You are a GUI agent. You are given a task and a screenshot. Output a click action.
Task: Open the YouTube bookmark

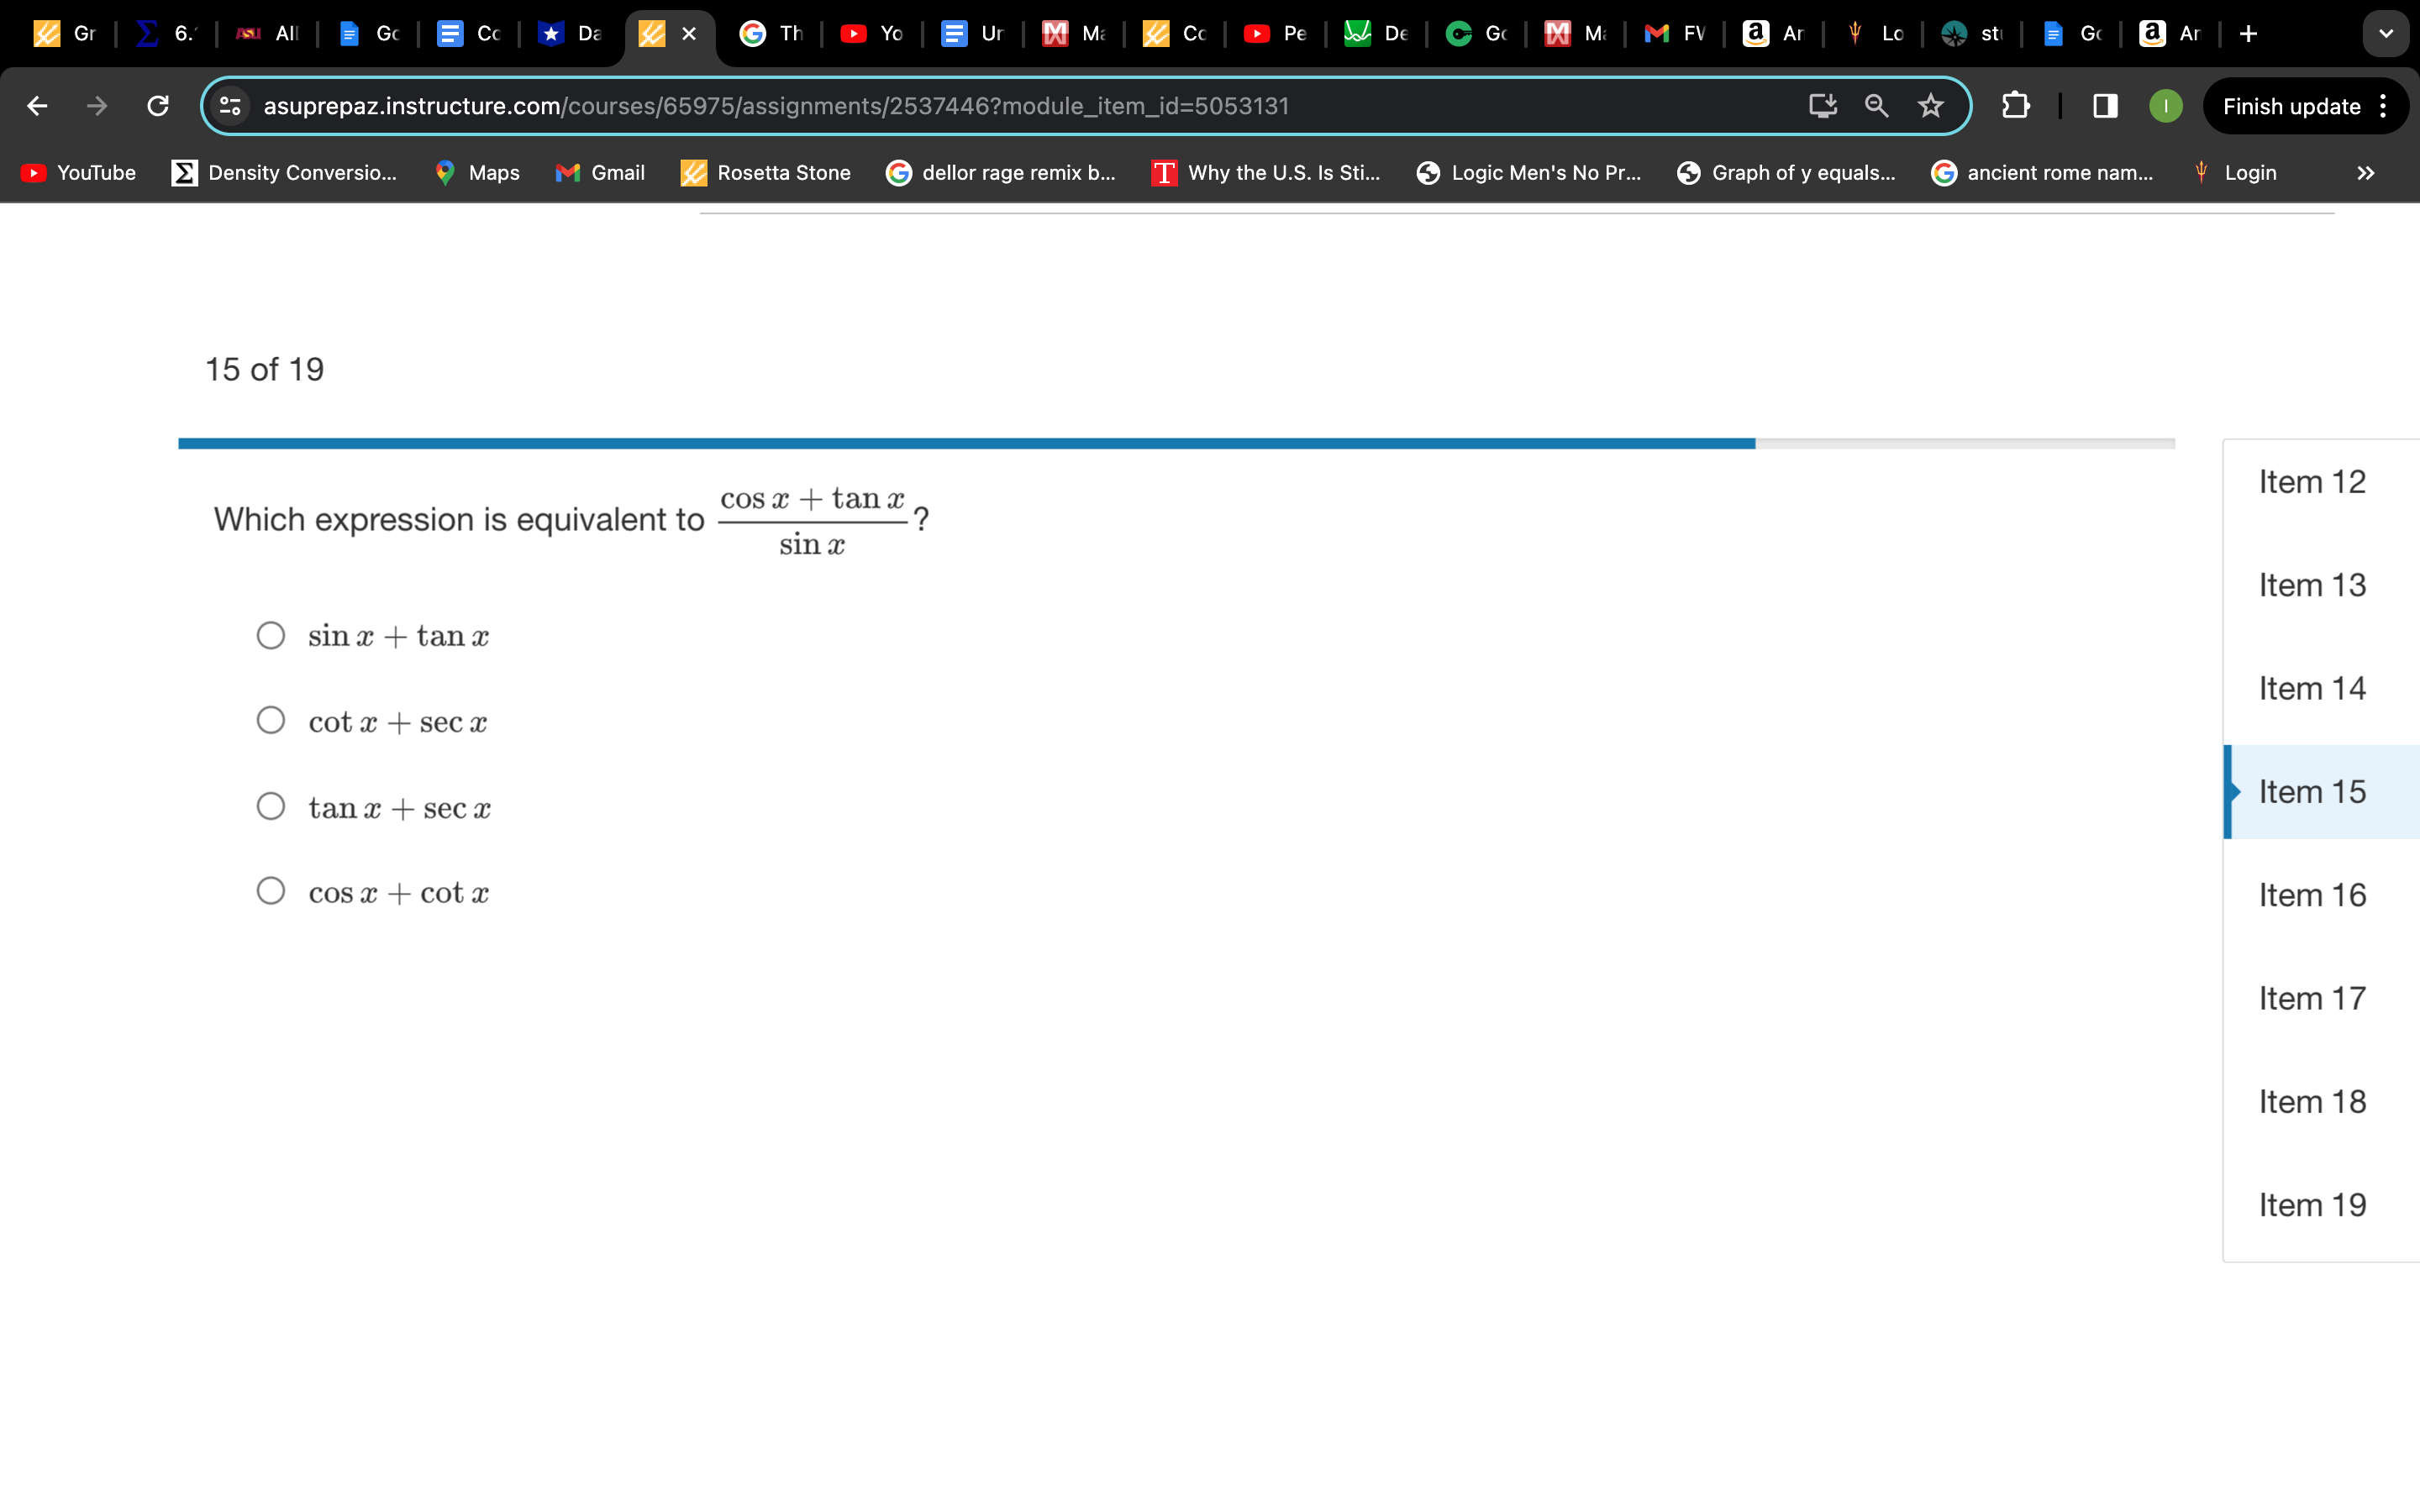pyautogui.click(x=77, y=172)
